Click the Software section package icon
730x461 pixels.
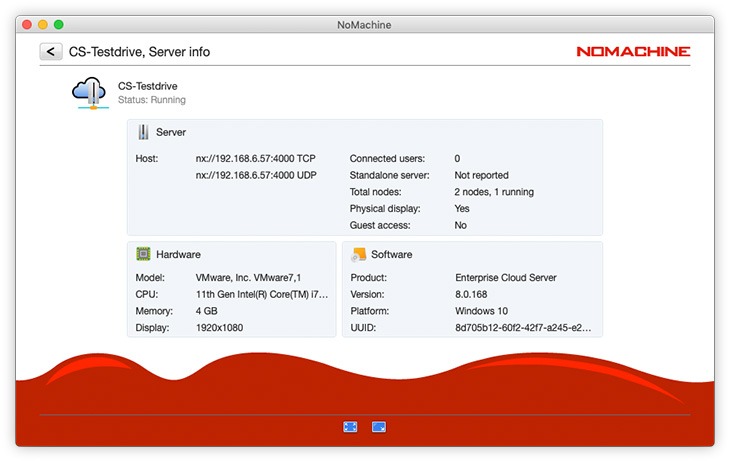(359, 254)
